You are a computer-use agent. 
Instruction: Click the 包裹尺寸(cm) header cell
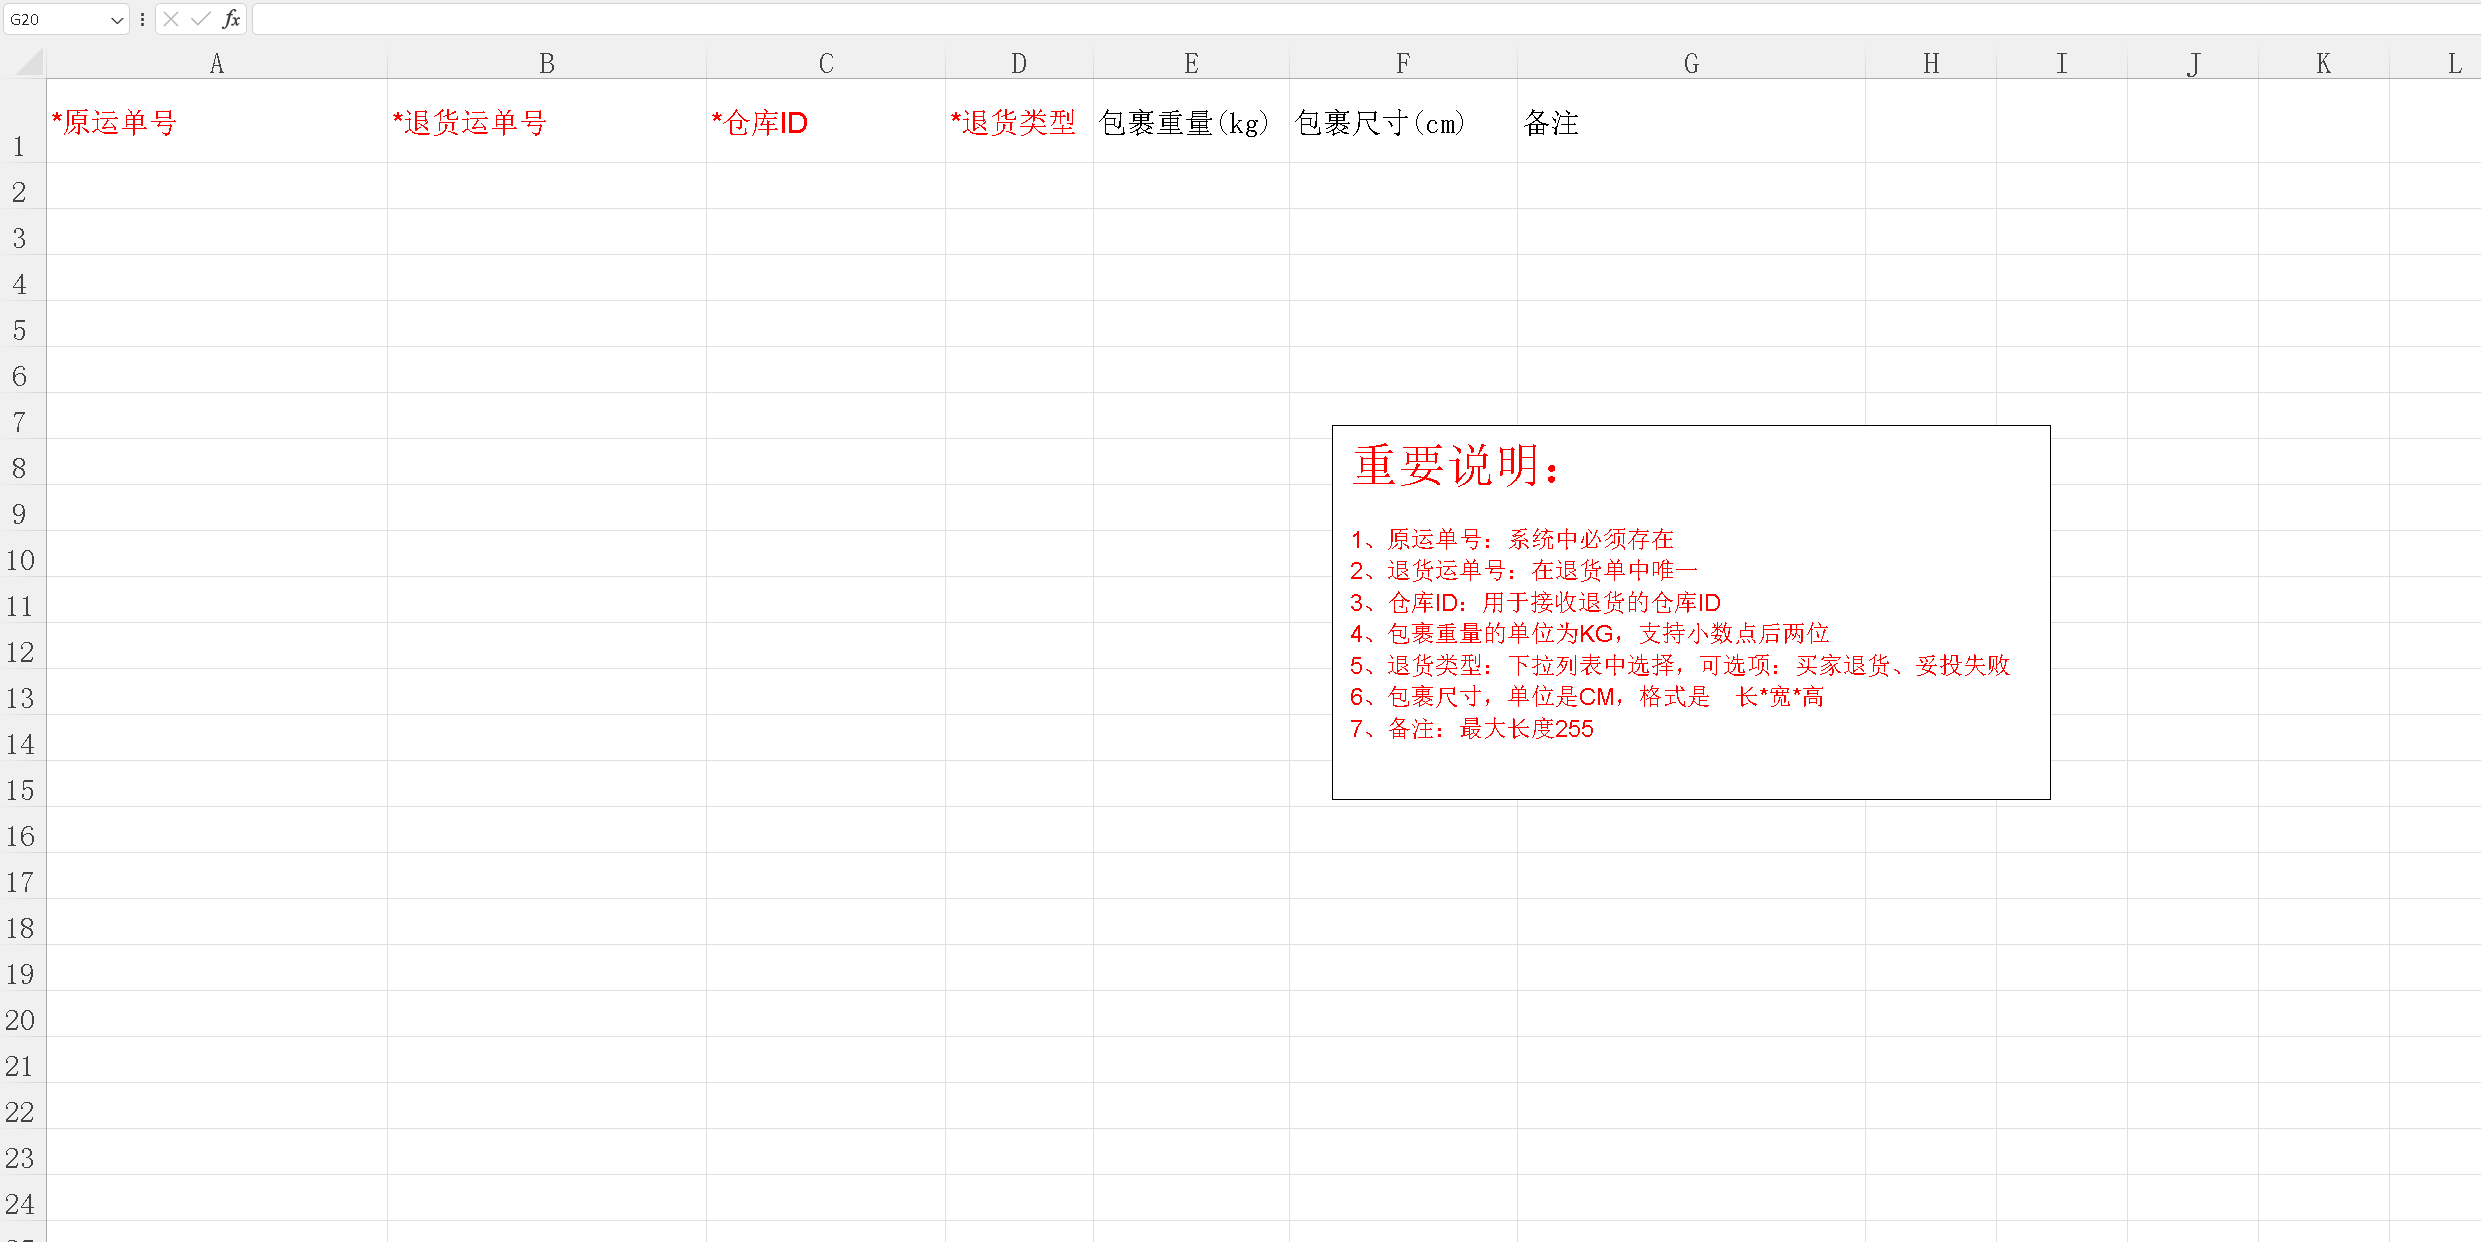point(1403,121)
